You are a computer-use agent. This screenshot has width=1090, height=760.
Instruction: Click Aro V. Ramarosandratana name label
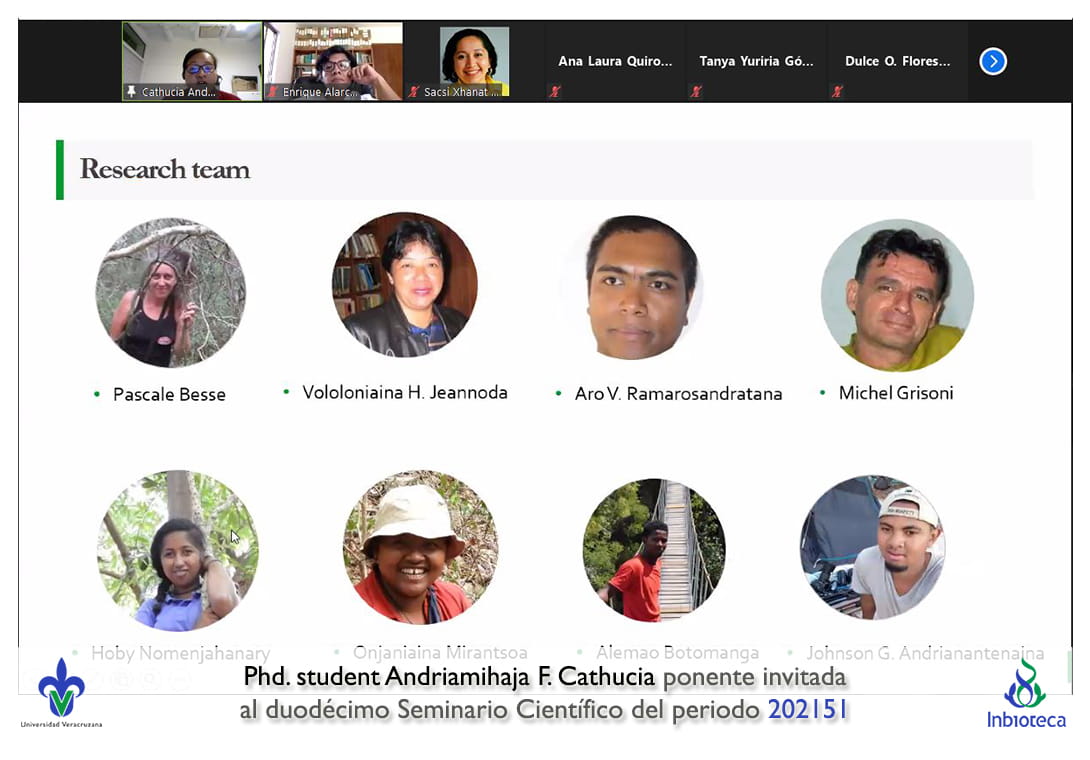(678, 394)
